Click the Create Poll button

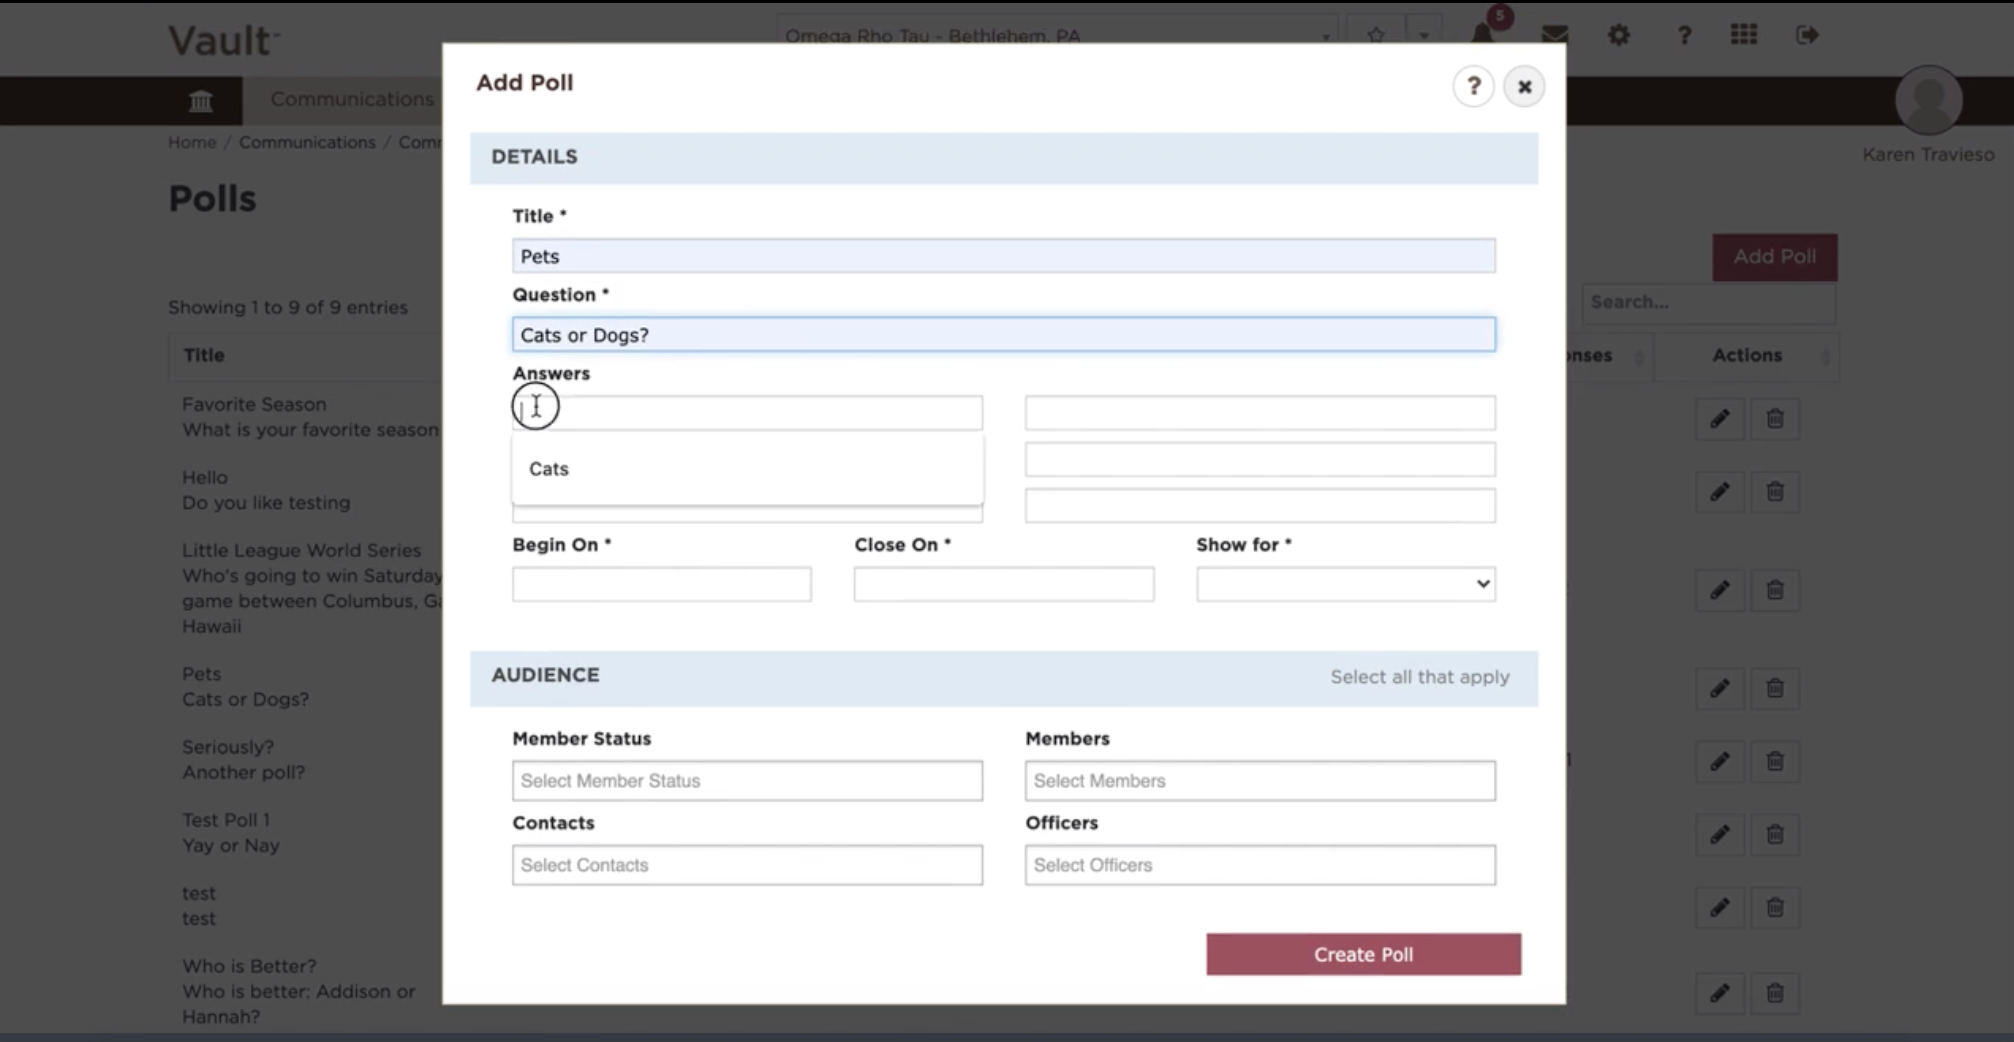point(1363,955)
